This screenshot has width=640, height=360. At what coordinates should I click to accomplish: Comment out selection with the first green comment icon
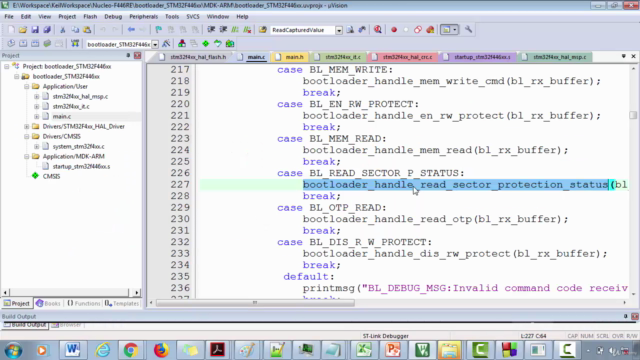pyautogui.click(x=235, y=30)
